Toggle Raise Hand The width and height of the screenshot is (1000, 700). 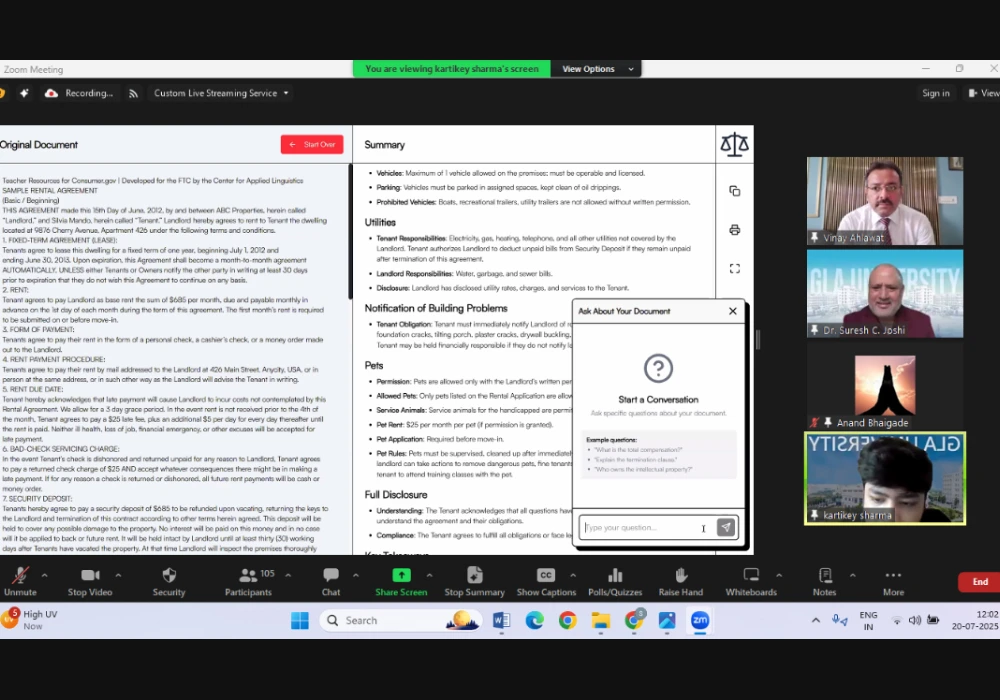point(680,576)
